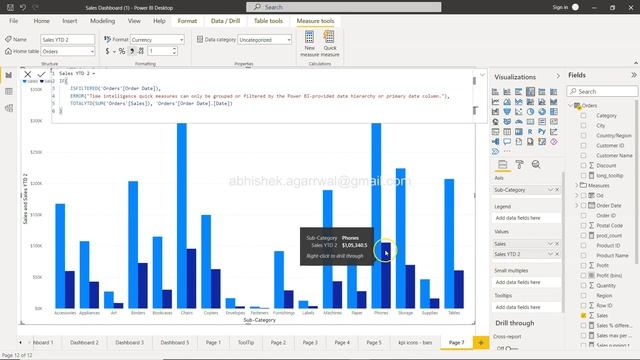This screenshot has height=360, width=640.
Task: Check the Discount field checkbox
Action: (583, 166)
